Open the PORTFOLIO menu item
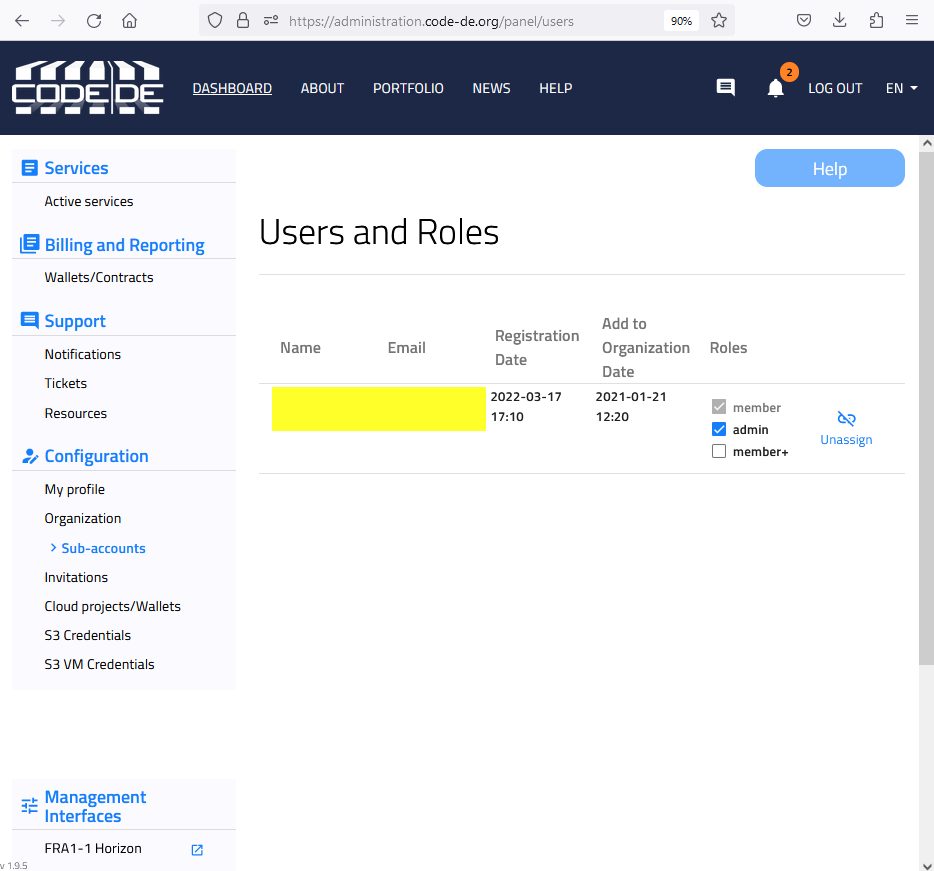This screenshot has width=934, height=871. coord(408,88)
